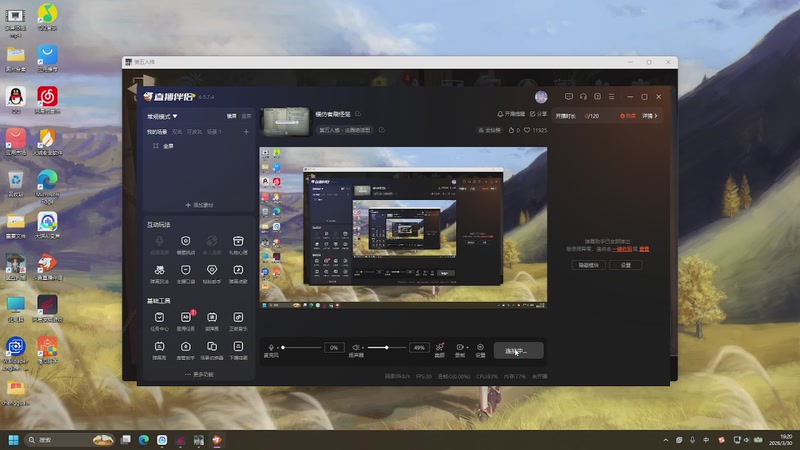Viewport: 800px width, 450px height.
Task: Select the 场景 1 scene tab
Action: [214, 132]
